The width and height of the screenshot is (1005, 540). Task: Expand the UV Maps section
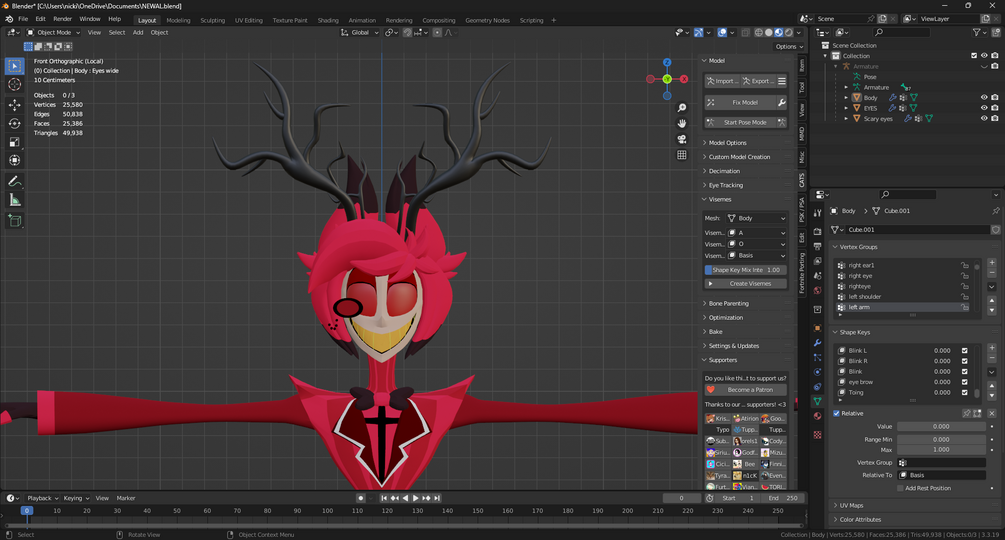(851, 505)
